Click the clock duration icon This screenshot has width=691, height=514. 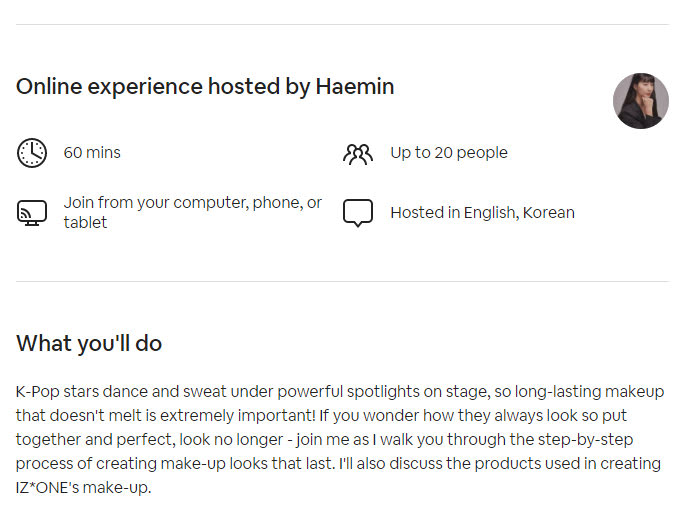point(32,153)
